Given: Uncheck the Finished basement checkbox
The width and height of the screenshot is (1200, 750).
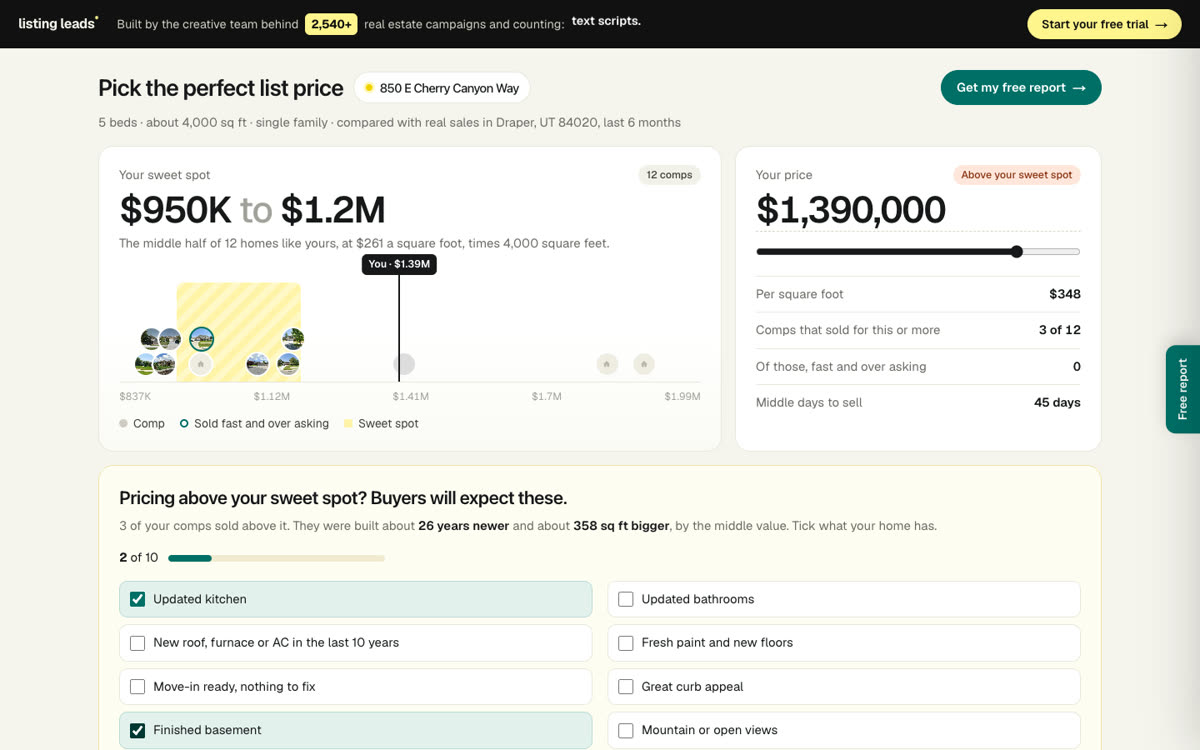Looking at the screenshot, I should click(x=138, y=730).
